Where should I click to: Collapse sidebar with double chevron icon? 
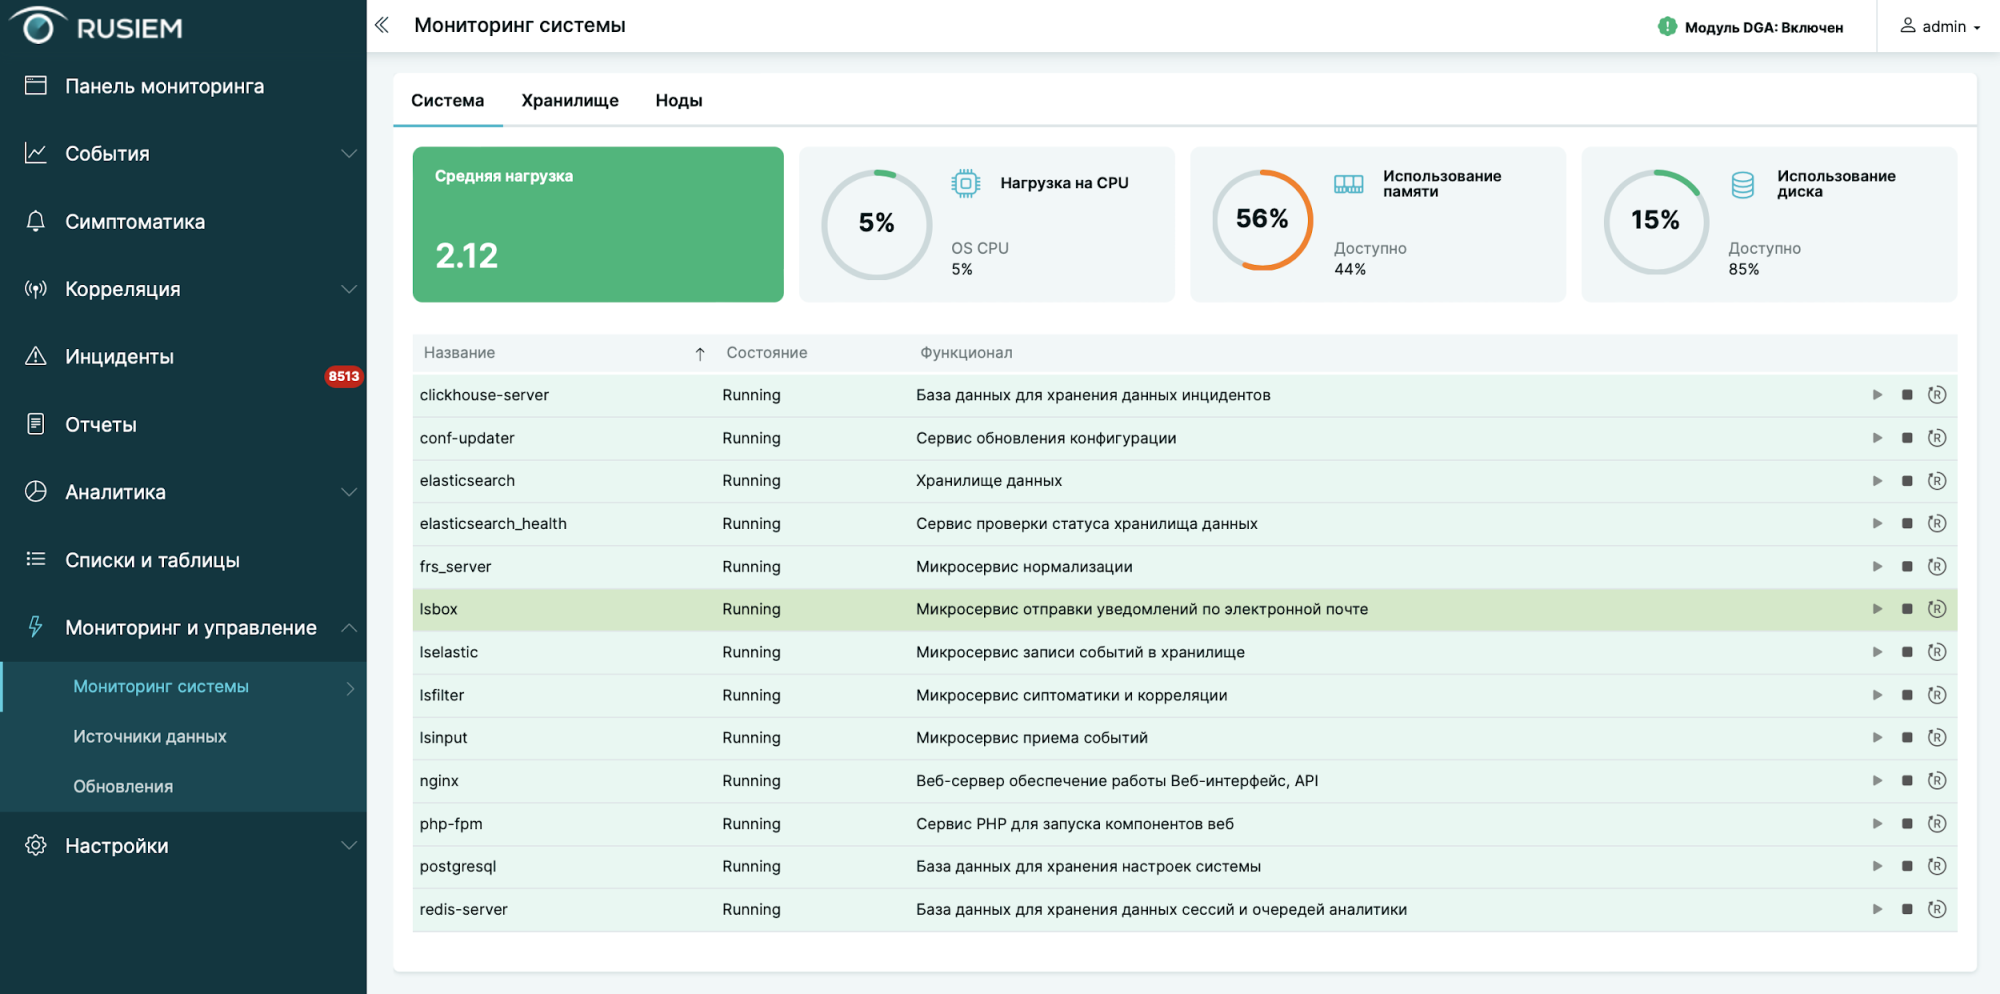381,26
